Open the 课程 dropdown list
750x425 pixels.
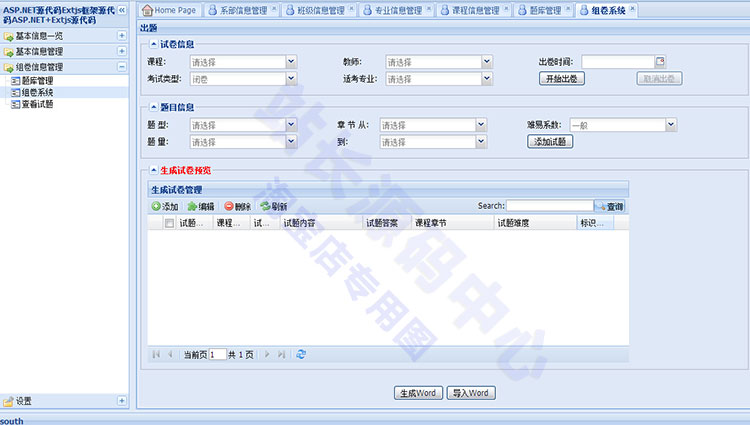pyautogui.click(x=291, y=62)
